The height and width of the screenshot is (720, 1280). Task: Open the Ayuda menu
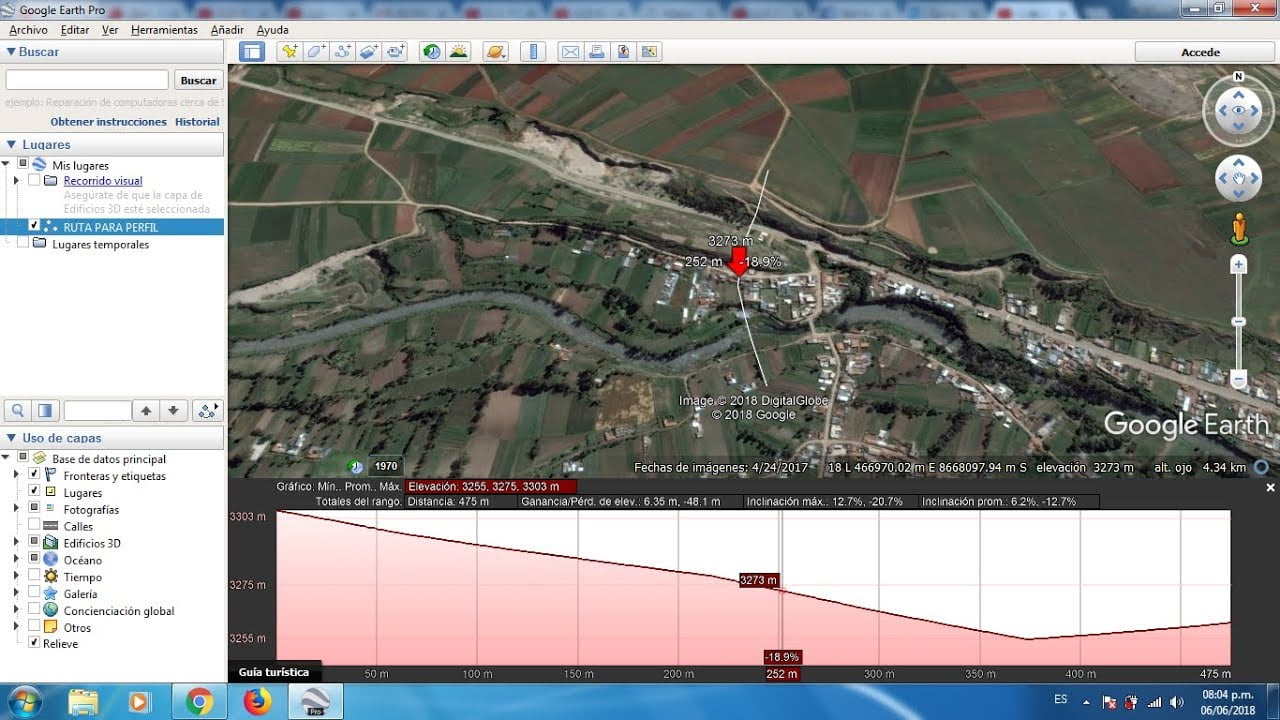[x=272, y=30]
